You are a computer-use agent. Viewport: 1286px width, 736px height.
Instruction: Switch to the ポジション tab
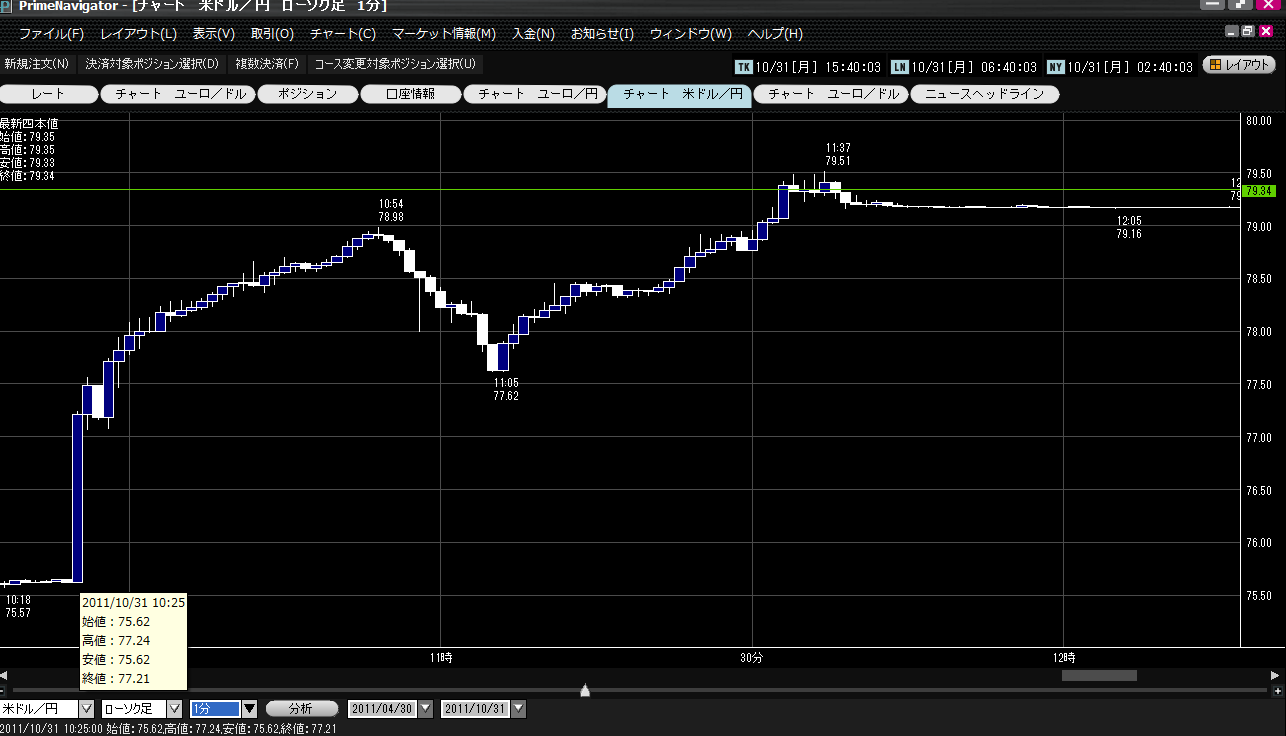pos(306,95)
